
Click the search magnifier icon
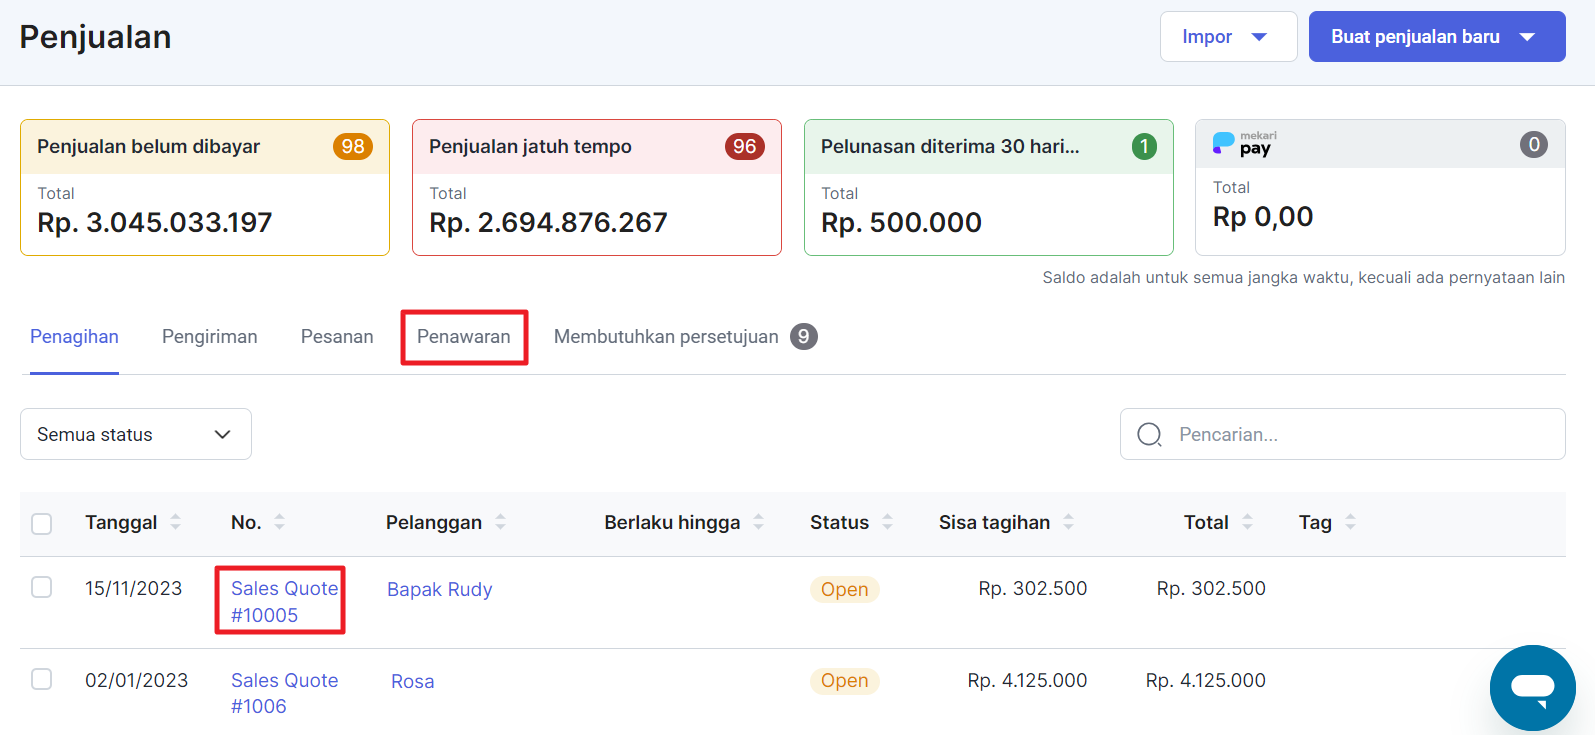click(x=1149, y=434)
